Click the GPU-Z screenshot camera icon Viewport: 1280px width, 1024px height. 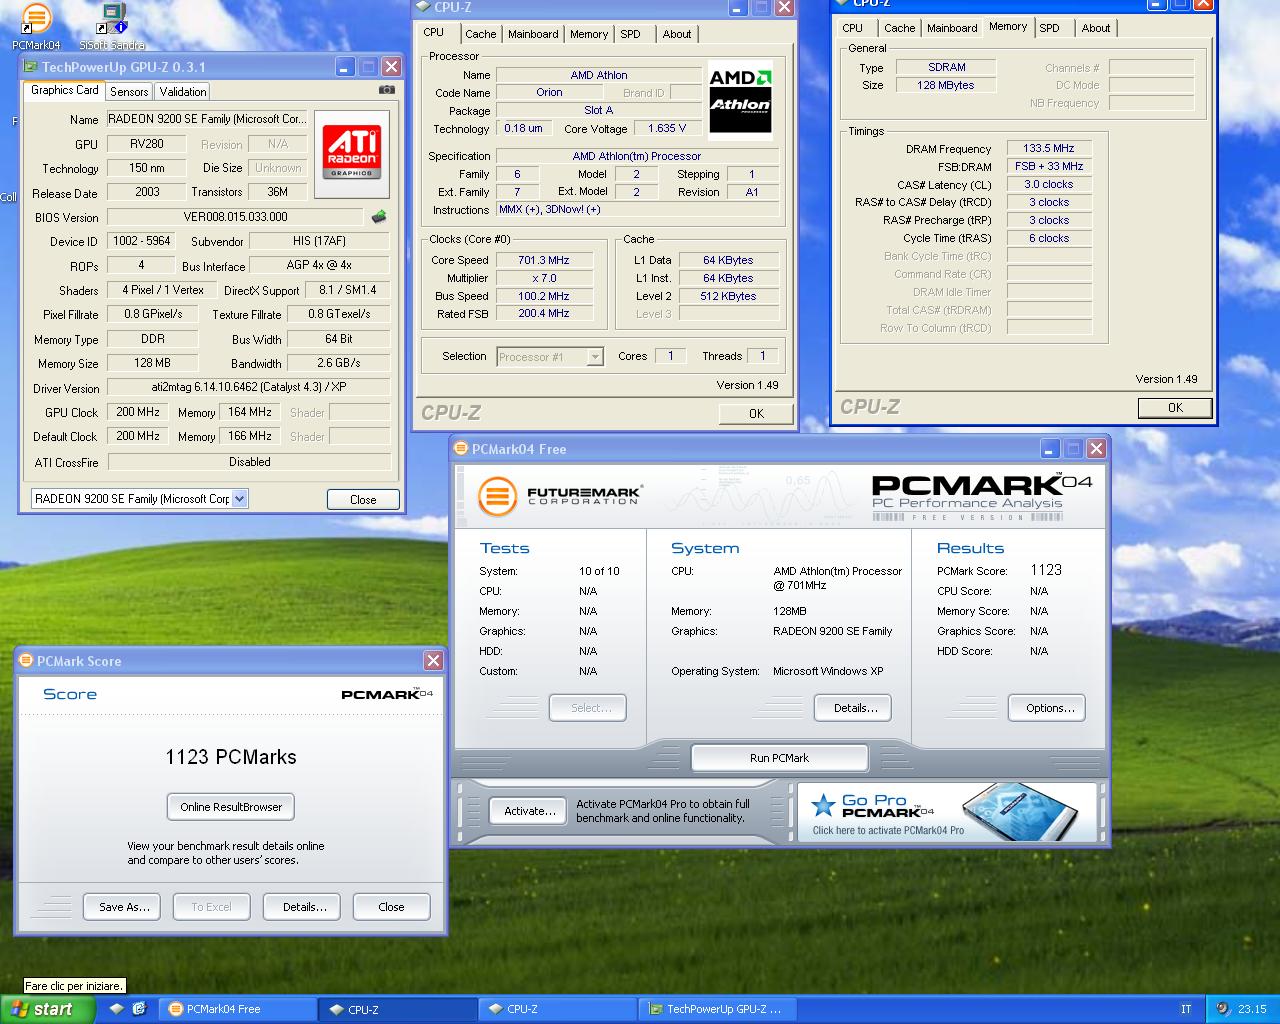click(386, 90)
